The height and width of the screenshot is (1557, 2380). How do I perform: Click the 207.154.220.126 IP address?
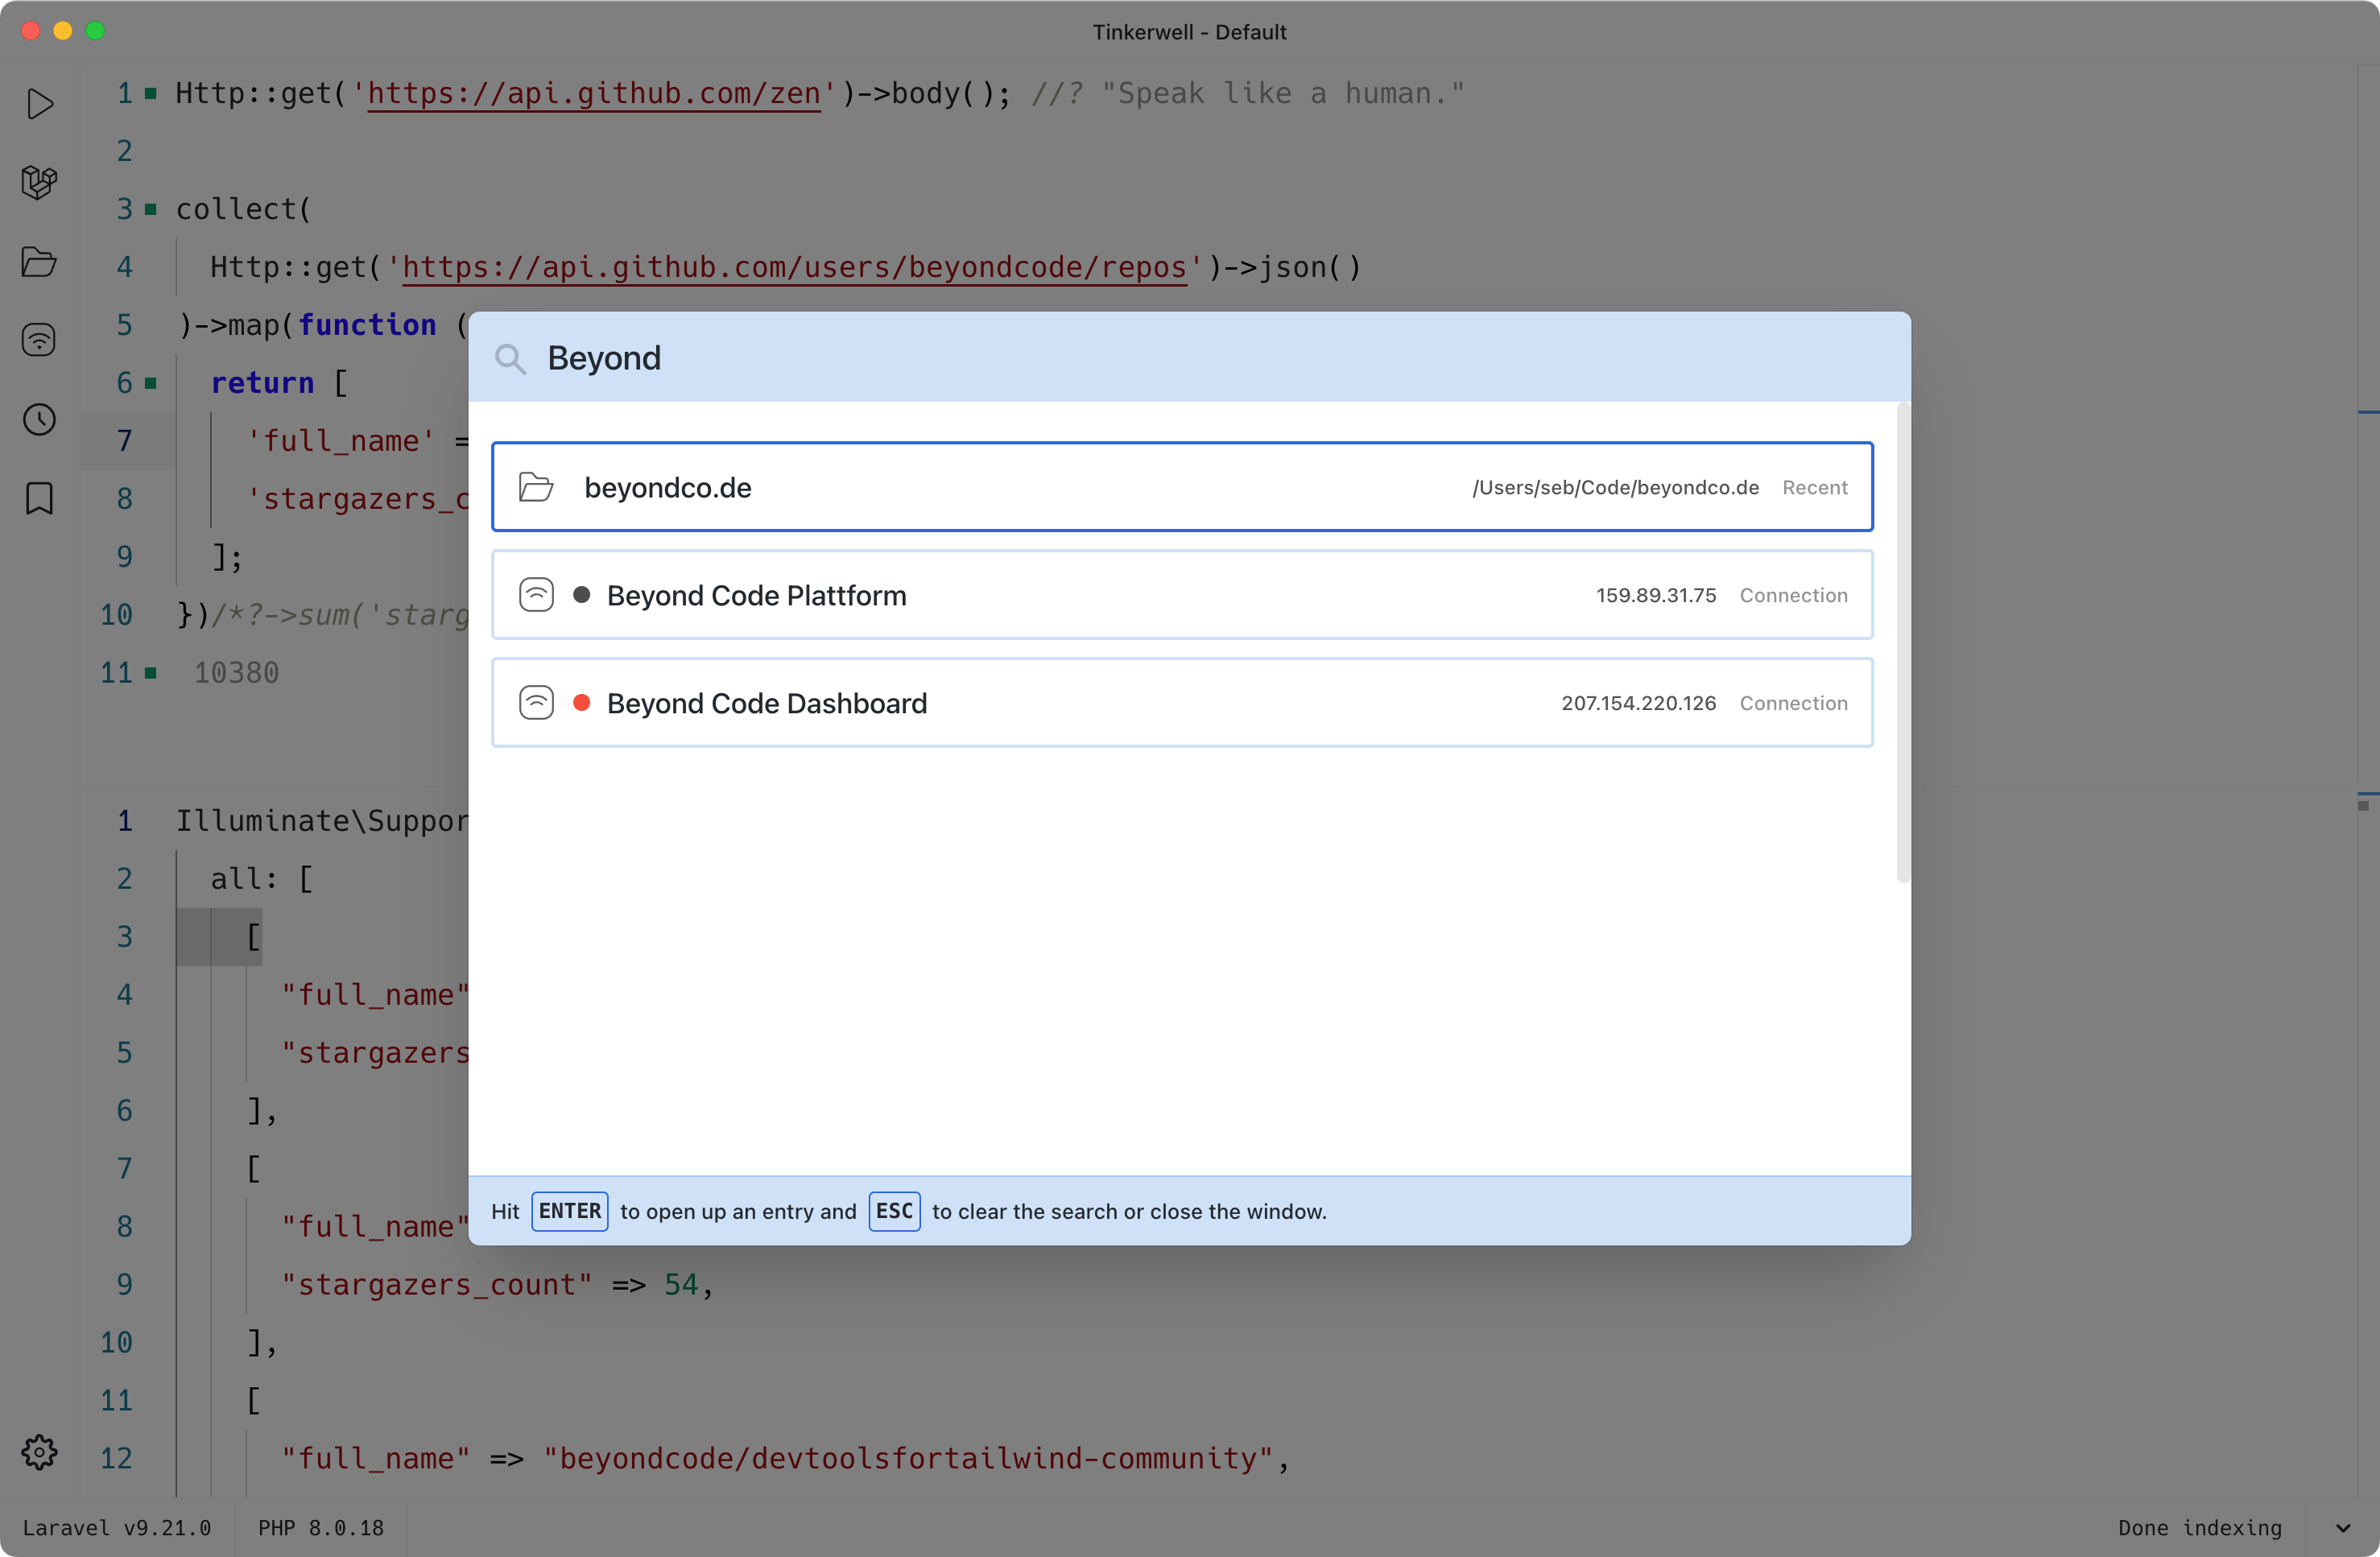click(1639, 703)
